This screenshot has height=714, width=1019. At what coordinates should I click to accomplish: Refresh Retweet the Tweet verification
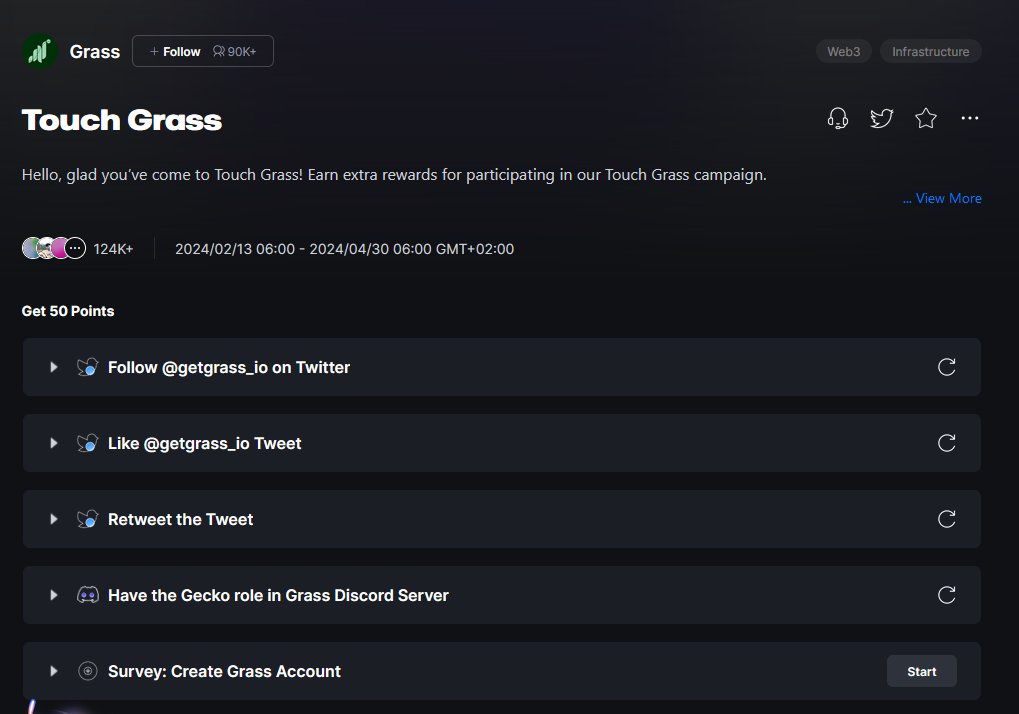pos(947,519)
